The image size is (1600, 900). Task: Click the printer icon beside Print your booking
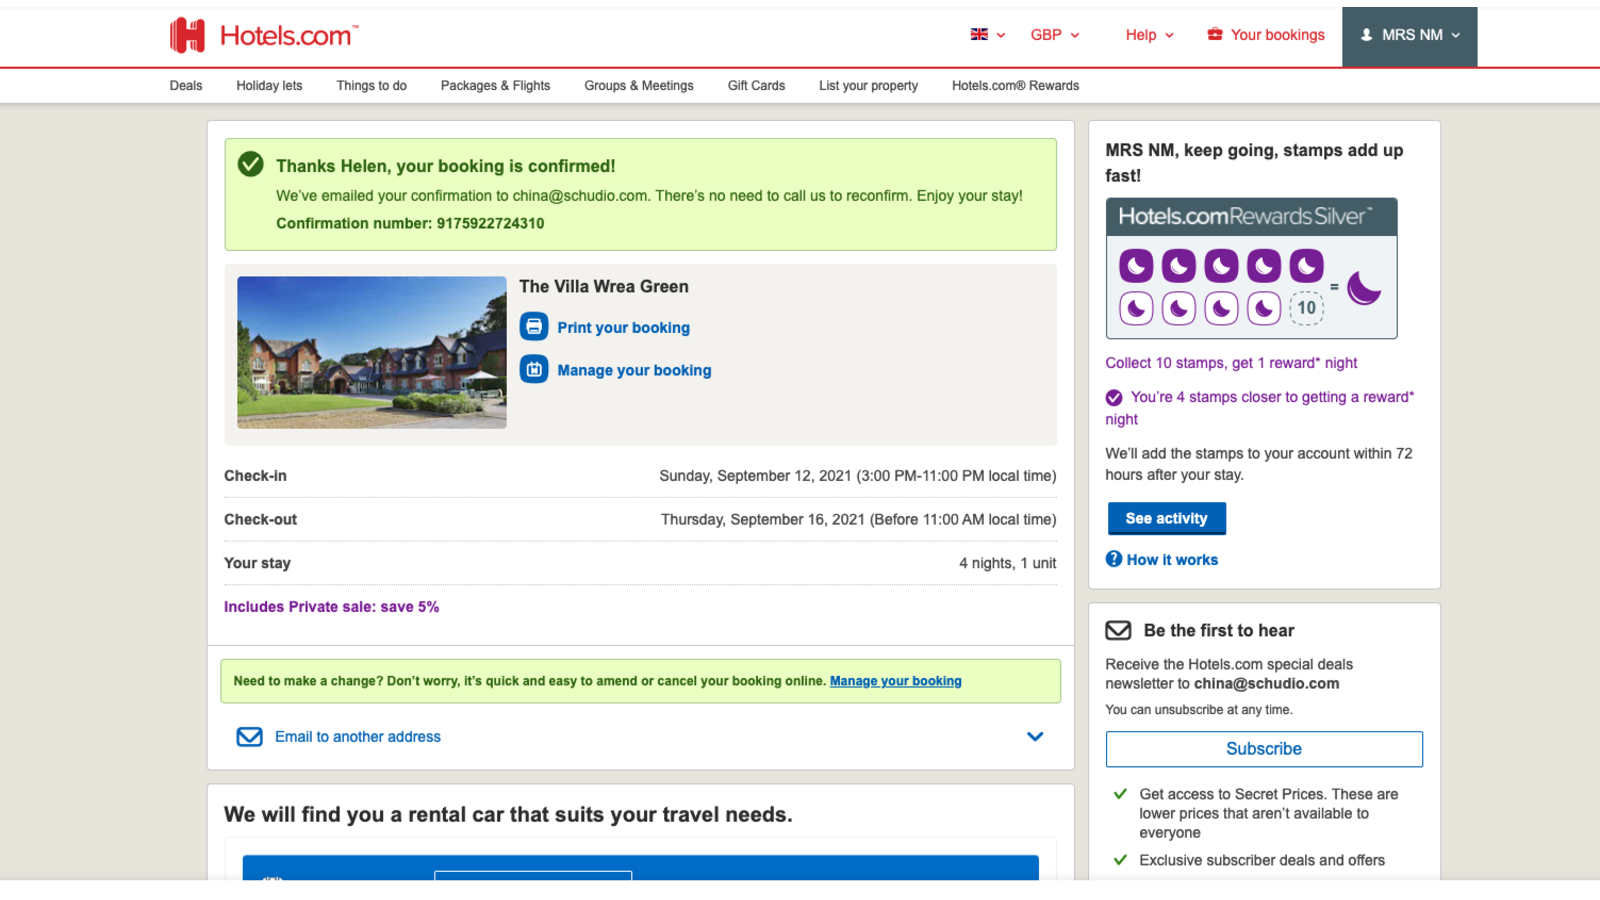pos(534,327)
